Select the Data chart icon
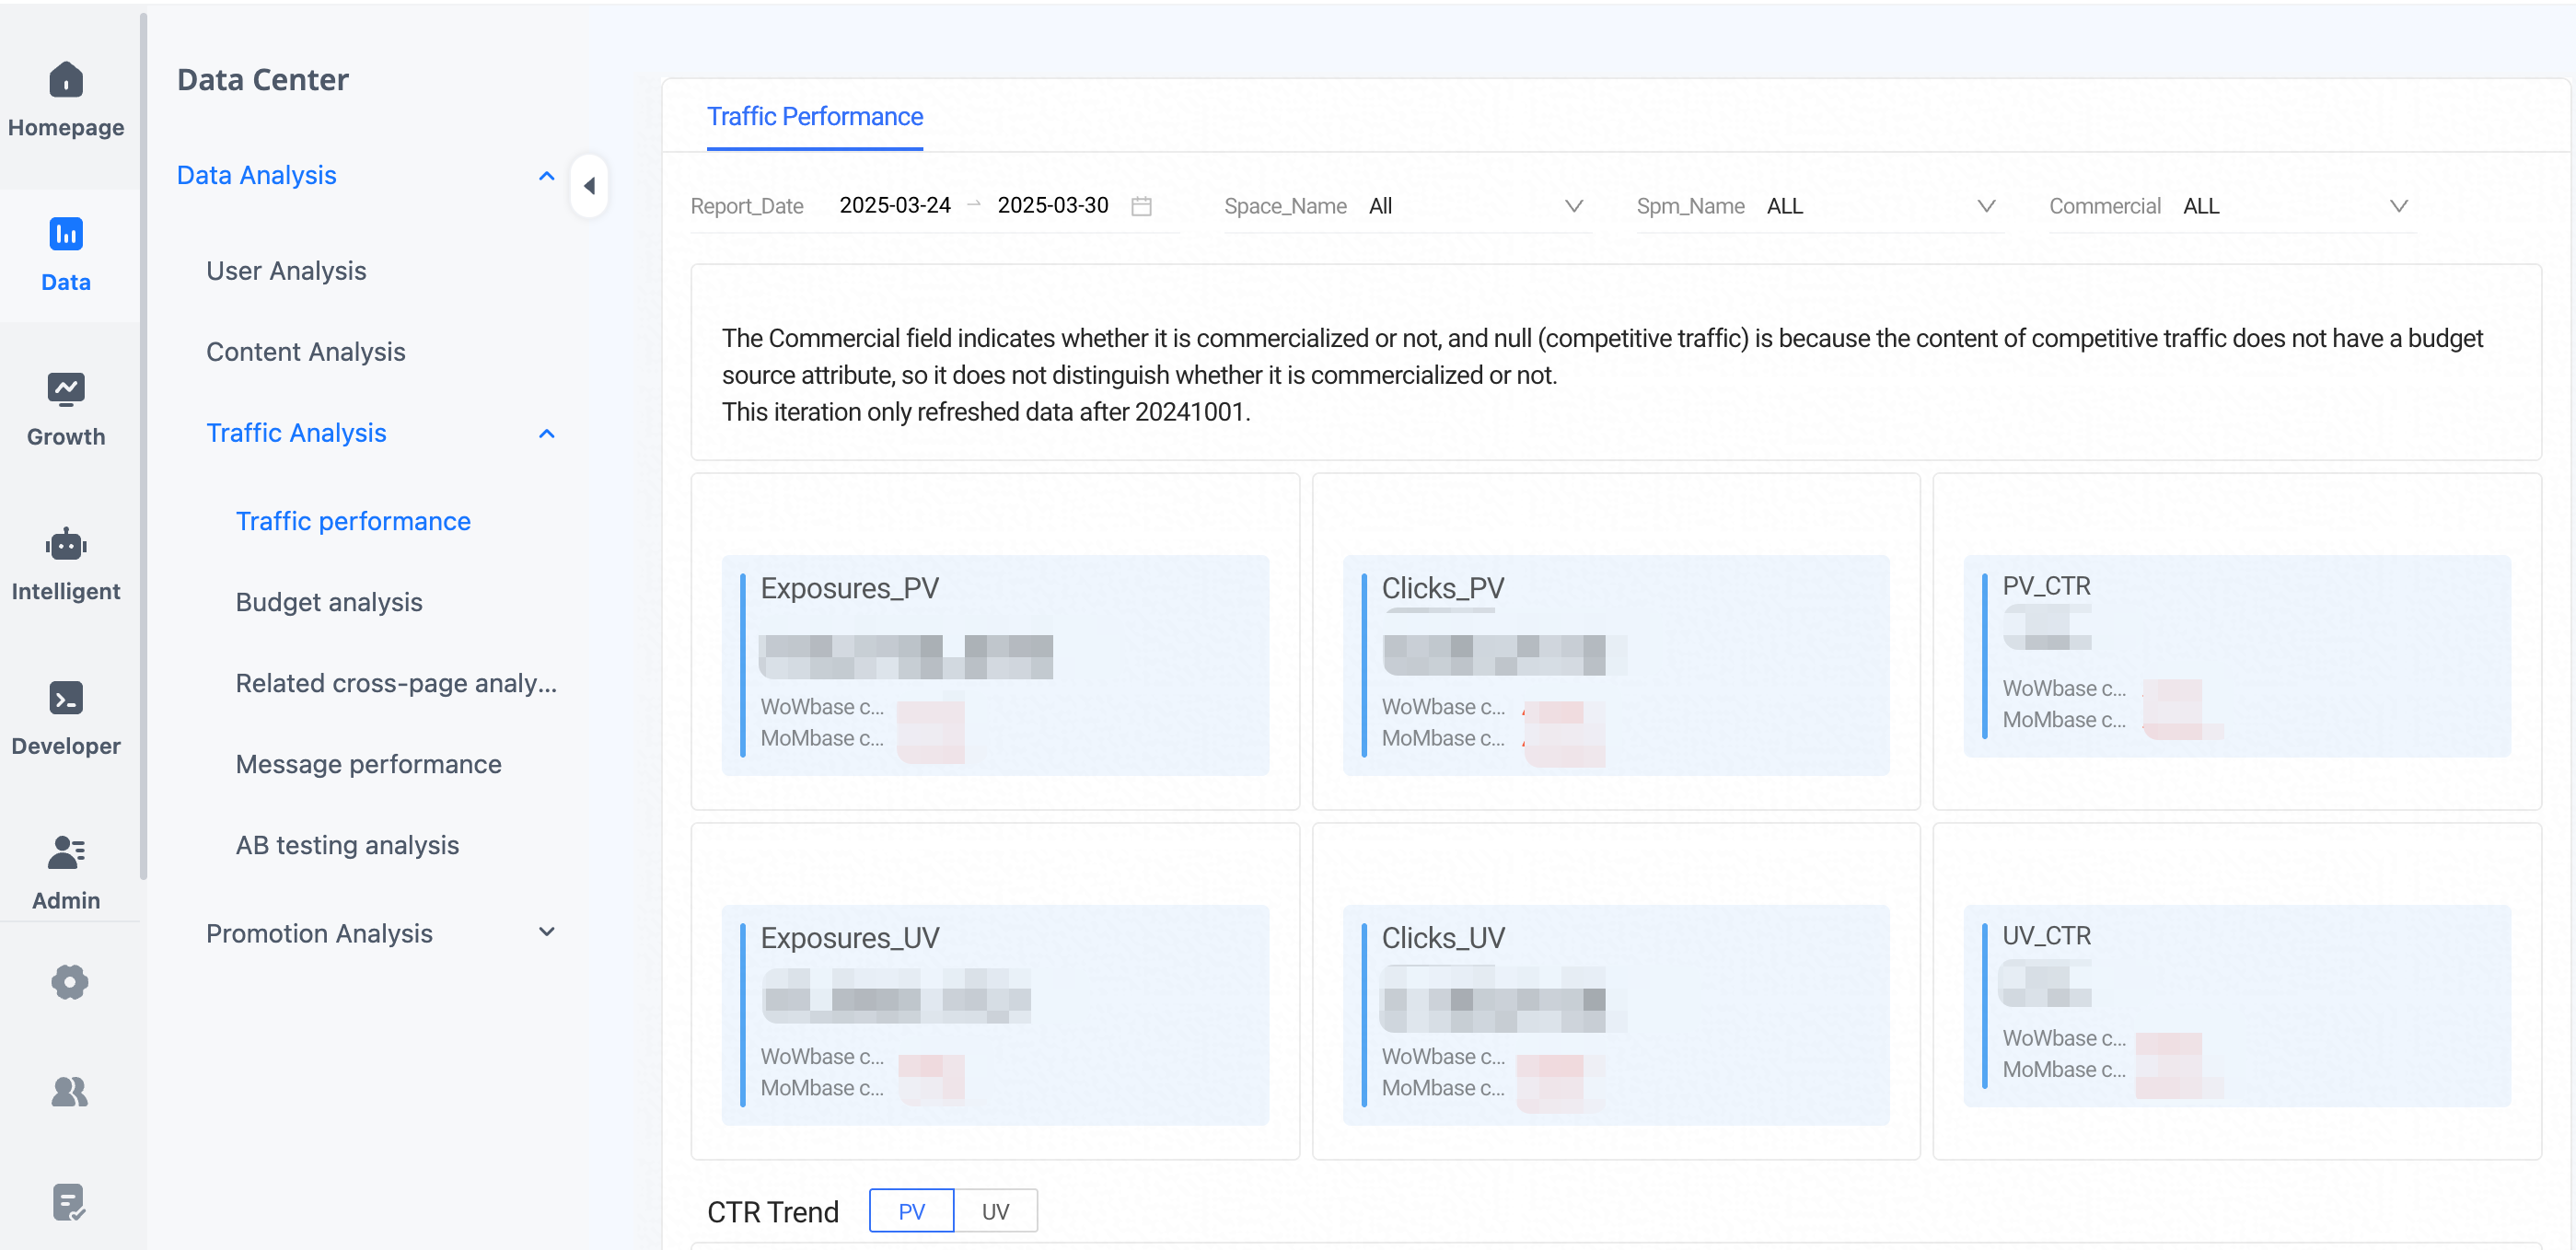This screenshot has width=2576, height=1250. (x=66, y=234)
